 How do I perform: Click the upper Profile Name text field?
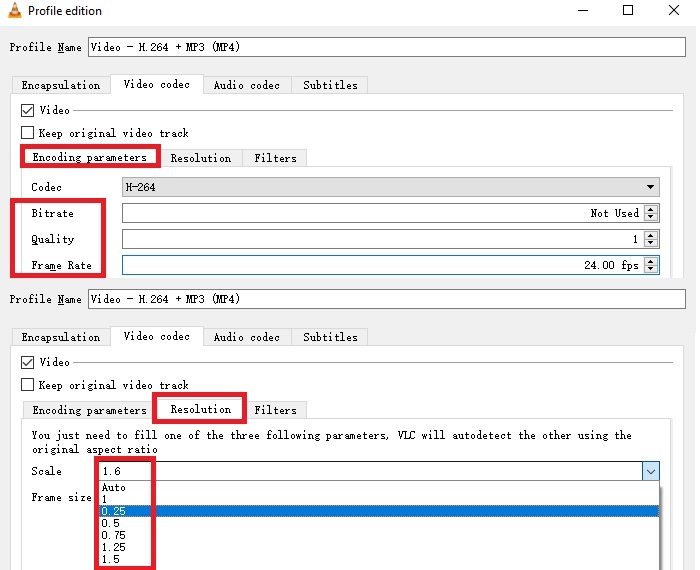pyautogui.click(x=387, y=47)
